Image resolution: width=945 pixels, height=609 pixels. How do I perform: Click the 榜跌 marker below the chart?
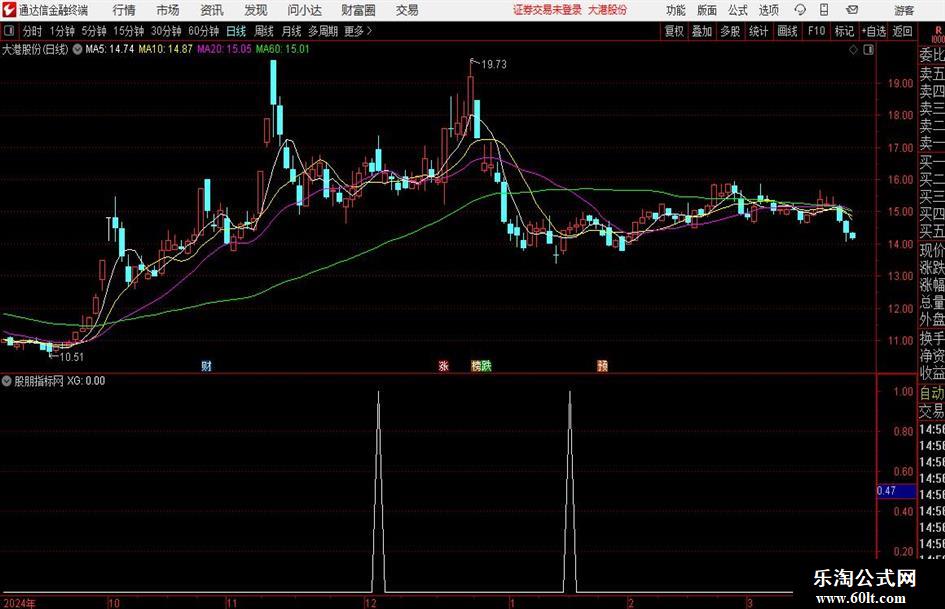point(481,365)
